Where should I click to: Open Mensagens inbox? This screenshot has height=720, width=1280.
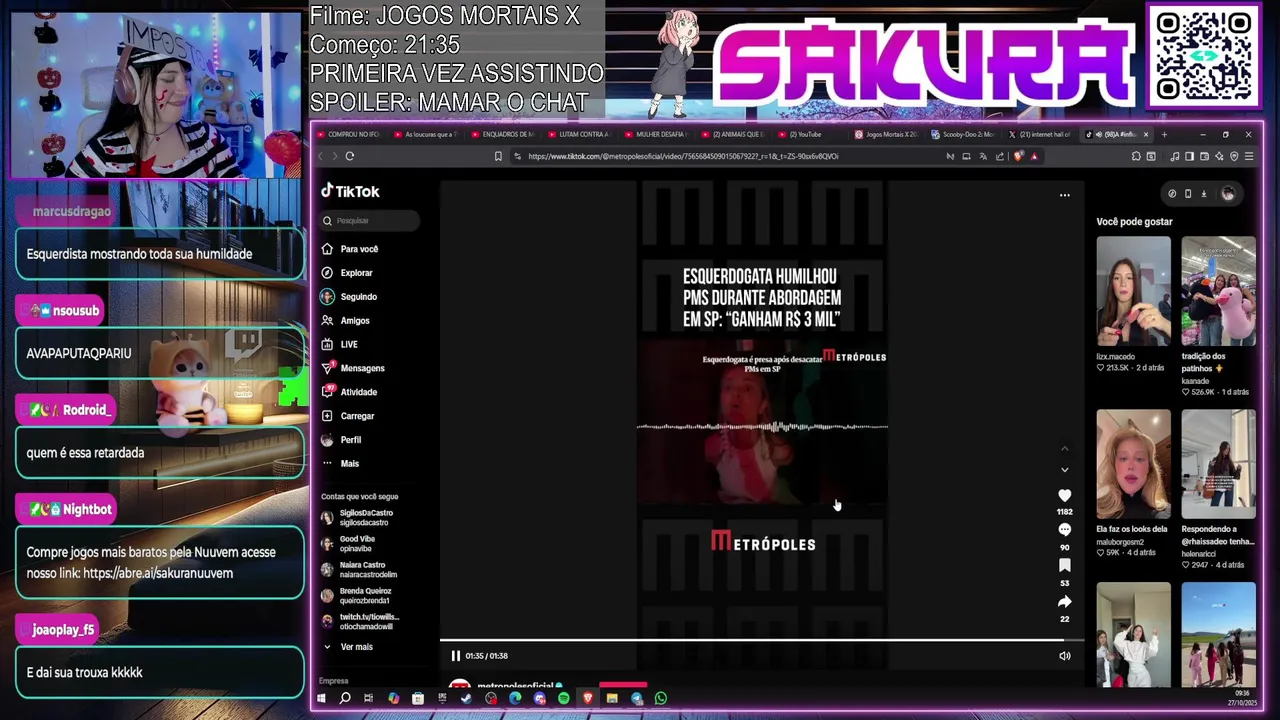tap(353, 368)
